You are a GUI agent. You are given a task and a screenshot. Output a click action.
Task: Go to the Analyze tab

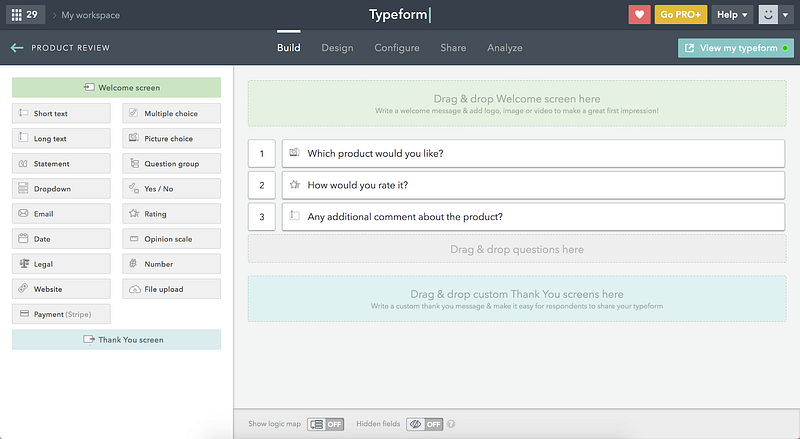click(505, 47)
